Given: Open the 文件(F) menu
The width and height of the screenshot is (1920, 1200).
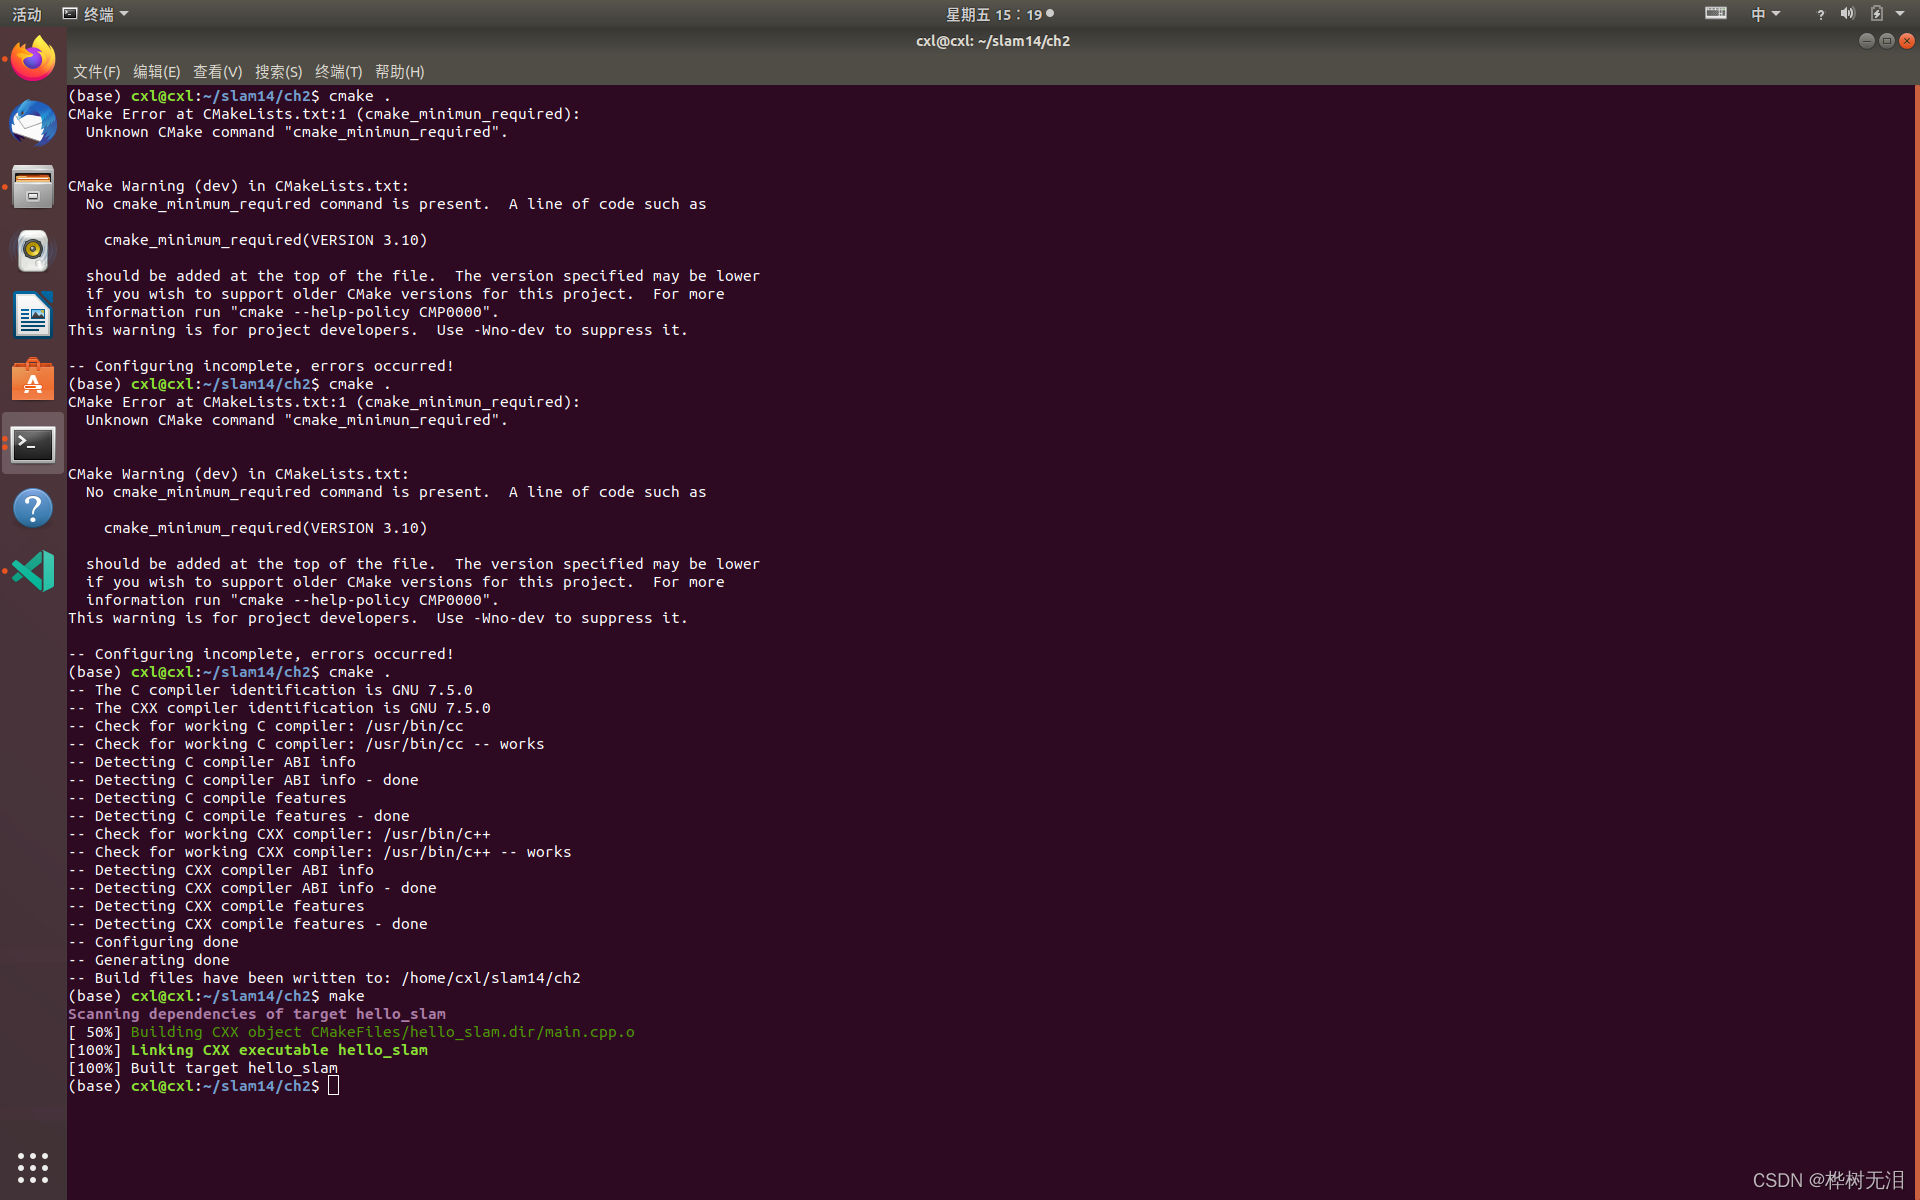Looking at the screenshot, I should coord(96,72).
